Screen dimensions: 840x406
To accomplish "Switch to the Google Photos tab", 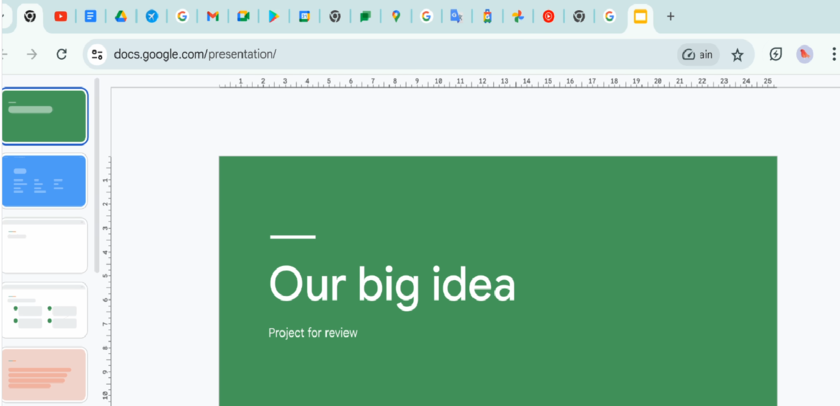I will [x=517, y=16].
